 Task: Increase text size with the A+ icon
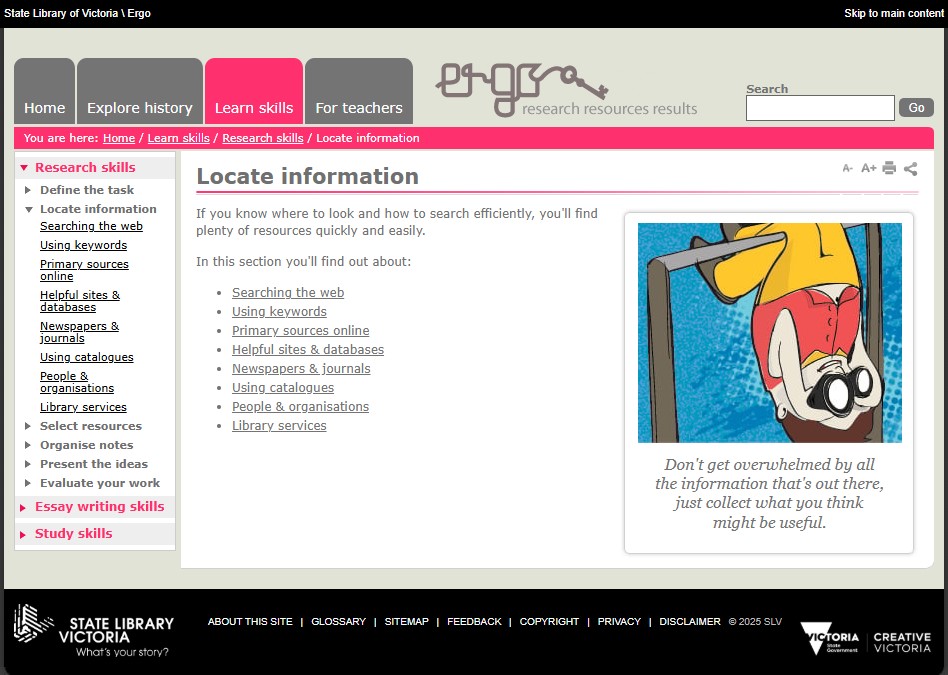tap(868, 169)
